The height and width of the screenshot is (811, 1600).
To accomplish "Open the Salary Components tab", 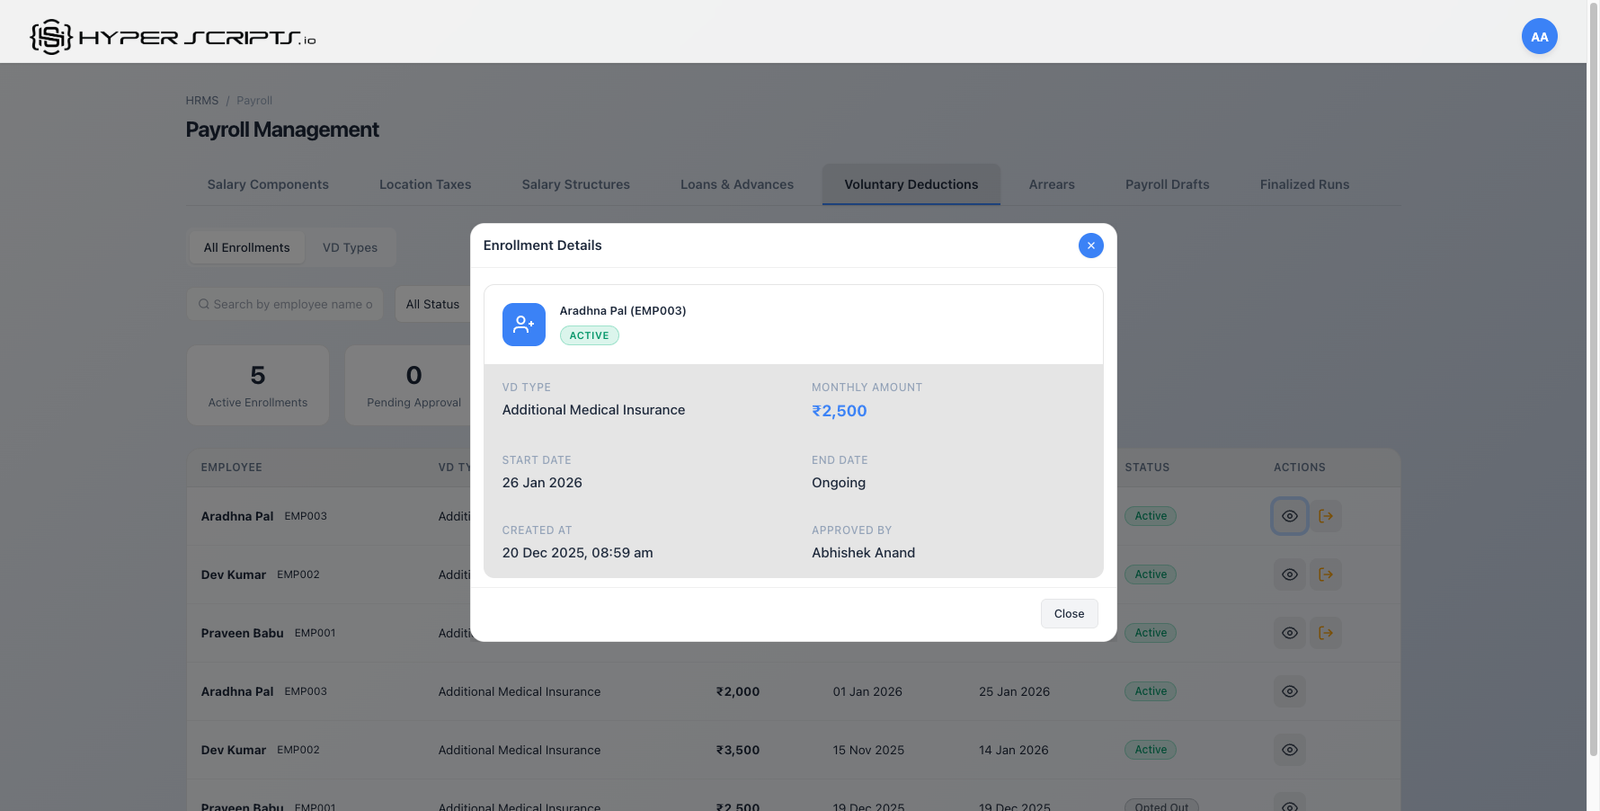I will pyautogui.click(x=268, y=185).
